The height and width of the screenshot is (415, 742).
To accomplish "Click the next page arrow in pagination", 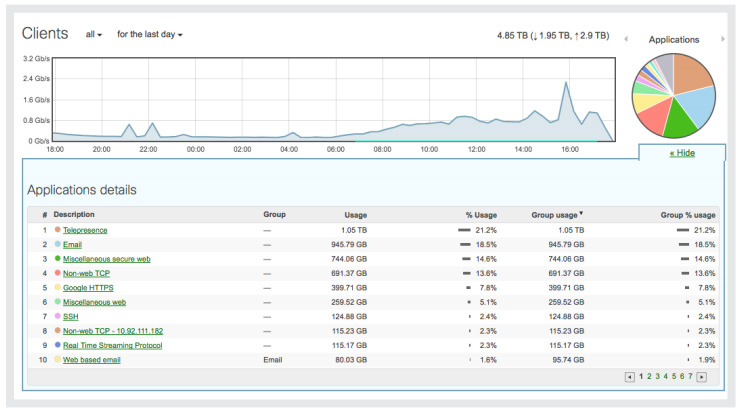I will coord(702,377).
